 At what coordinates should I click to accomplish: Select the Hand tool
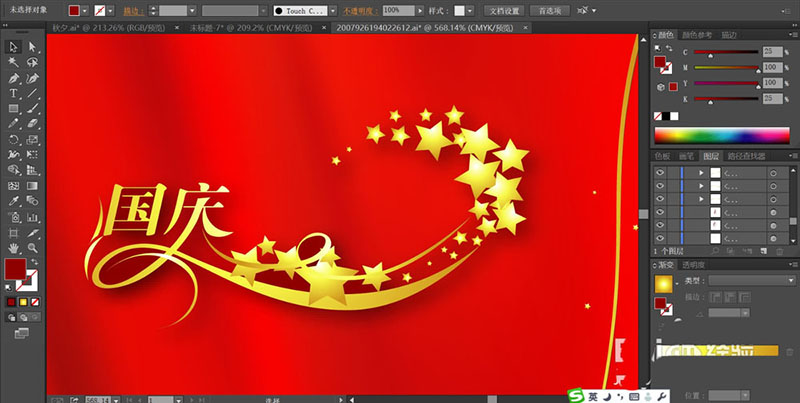tap(14, 248)
